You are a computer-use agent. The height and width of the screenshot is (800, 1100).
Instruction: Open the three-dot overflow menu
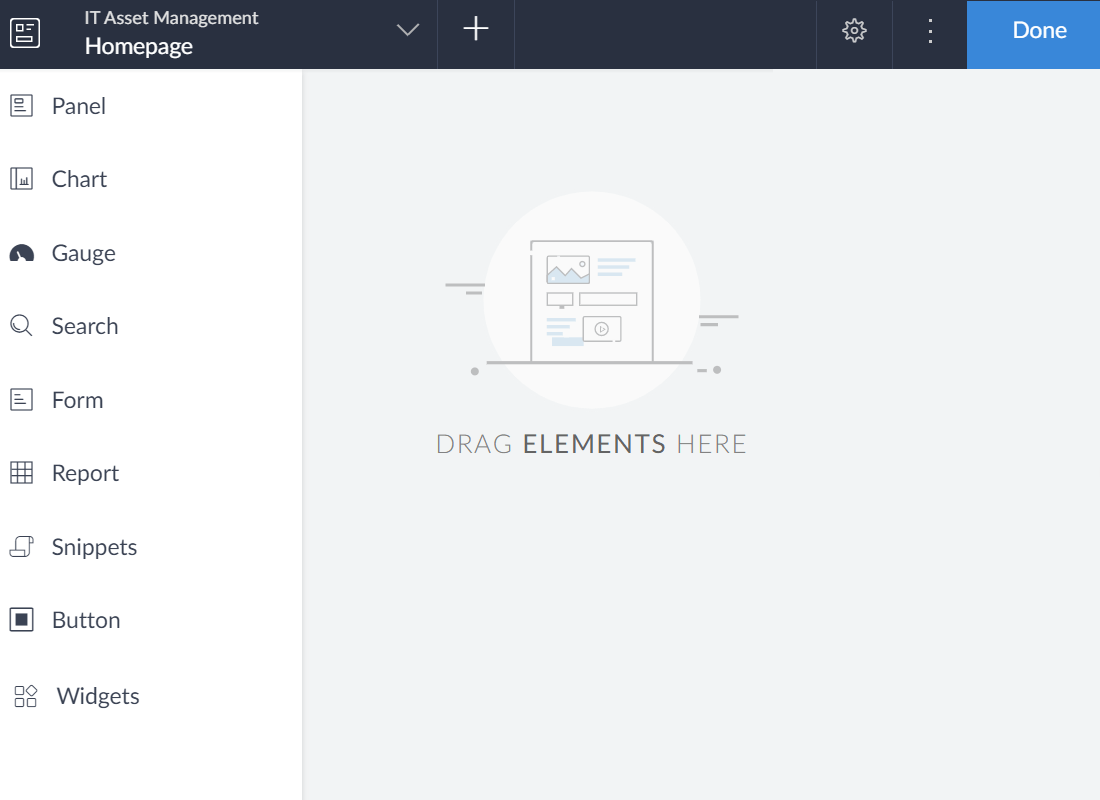tap(929, 32)
